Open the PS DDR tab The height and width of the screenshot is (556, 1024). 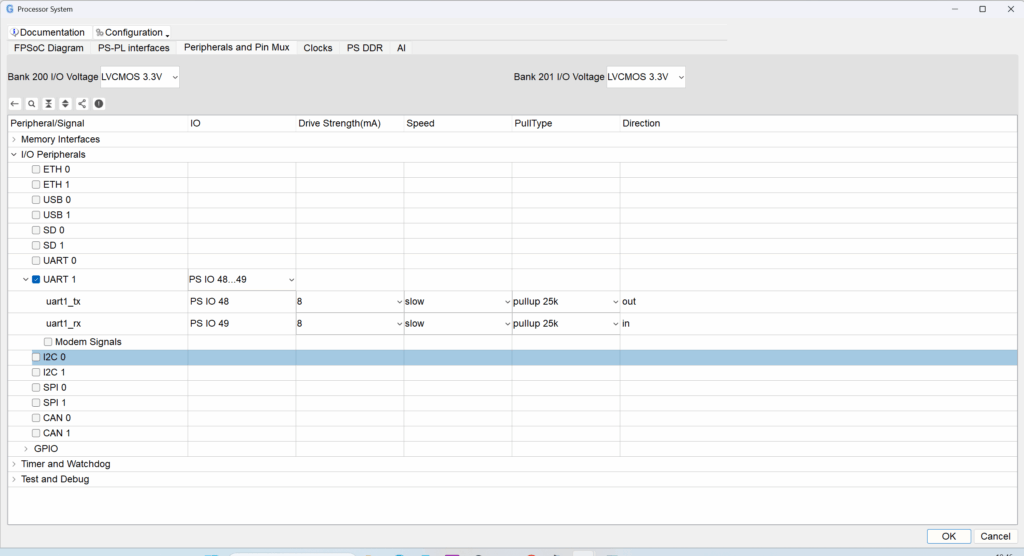point(364,48)
